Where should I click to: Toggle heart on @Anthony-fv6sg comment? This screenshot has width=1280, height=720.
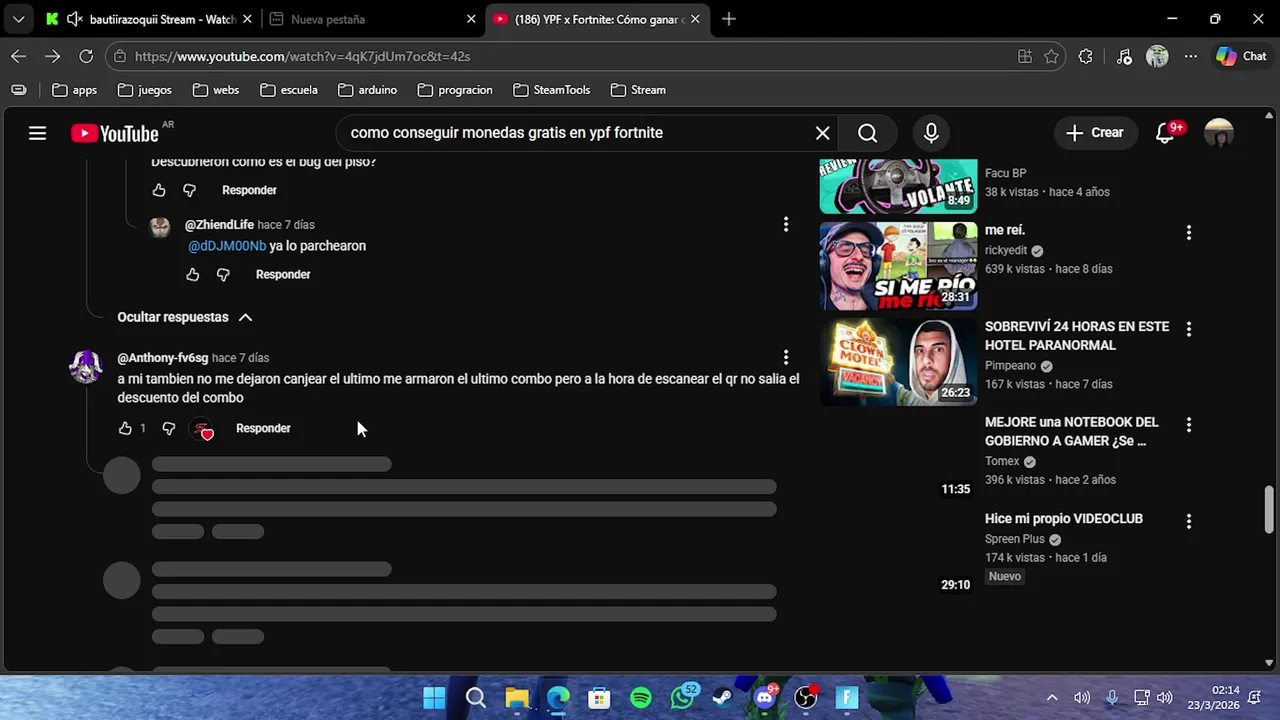(x=203, y=429)
